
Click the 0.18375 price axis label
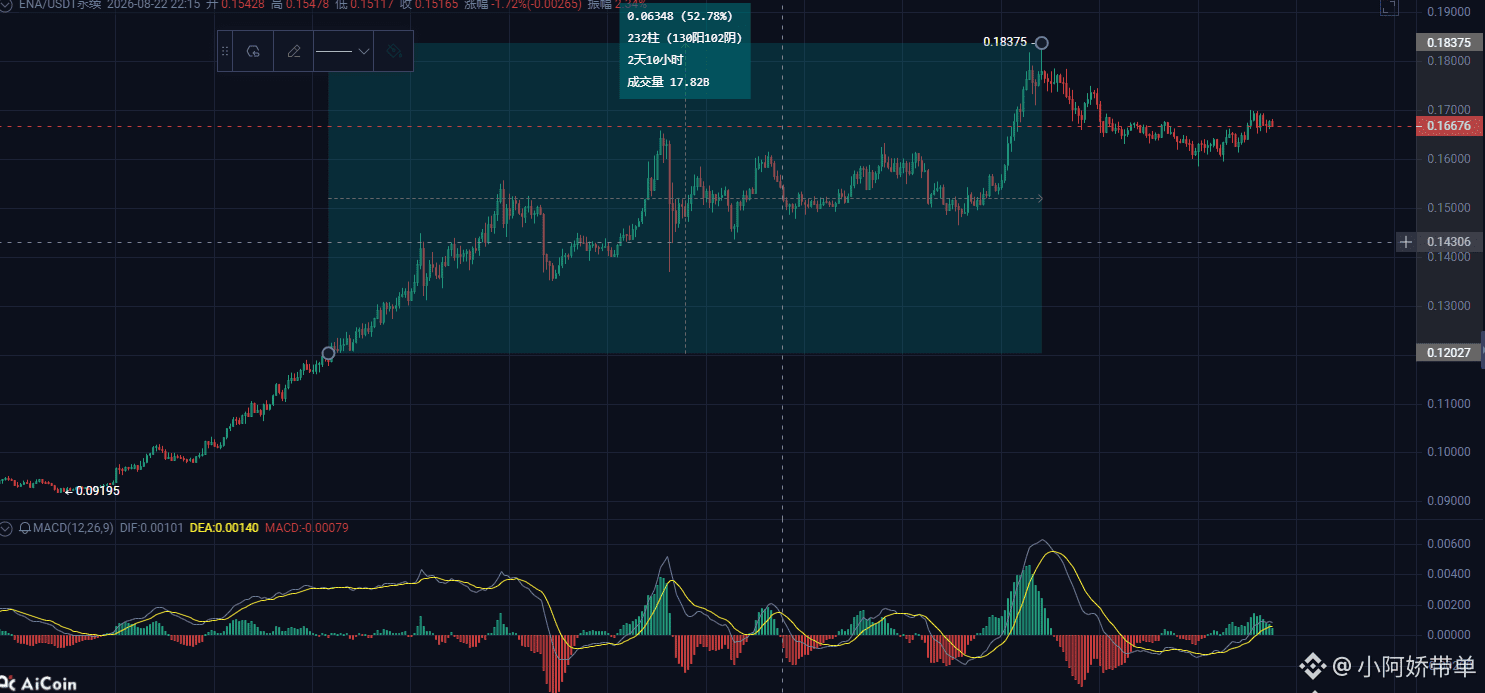click(x=1448, y=43)
